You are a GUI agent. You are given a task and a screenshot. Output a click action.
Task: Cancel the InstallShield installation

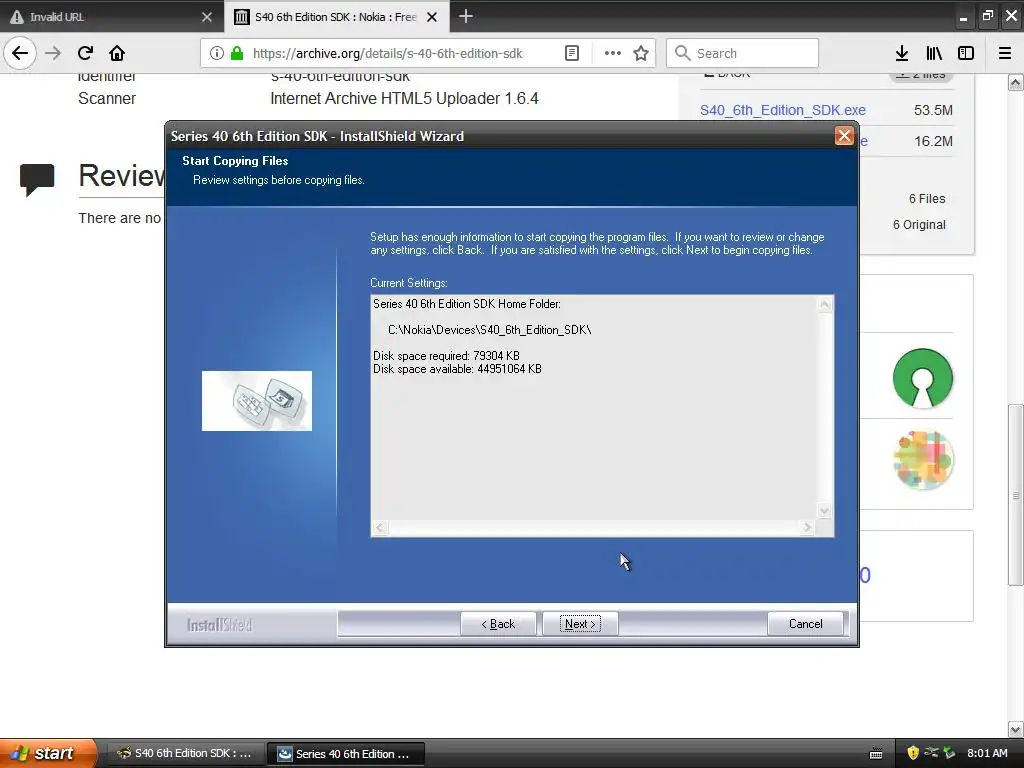pos(806,624)
